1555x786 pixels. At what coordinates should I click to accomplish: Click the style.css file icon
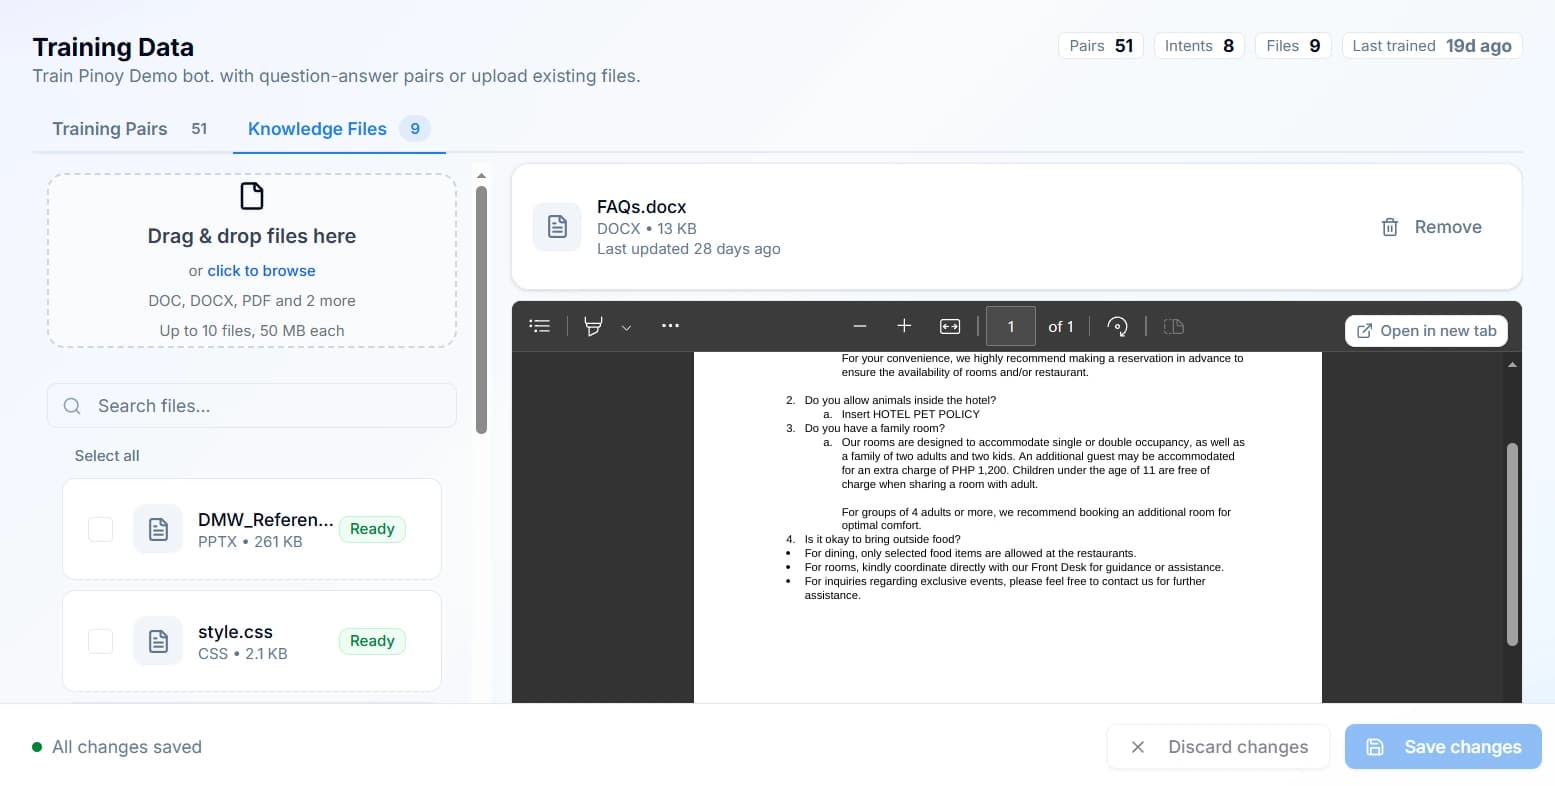[158, 641]
